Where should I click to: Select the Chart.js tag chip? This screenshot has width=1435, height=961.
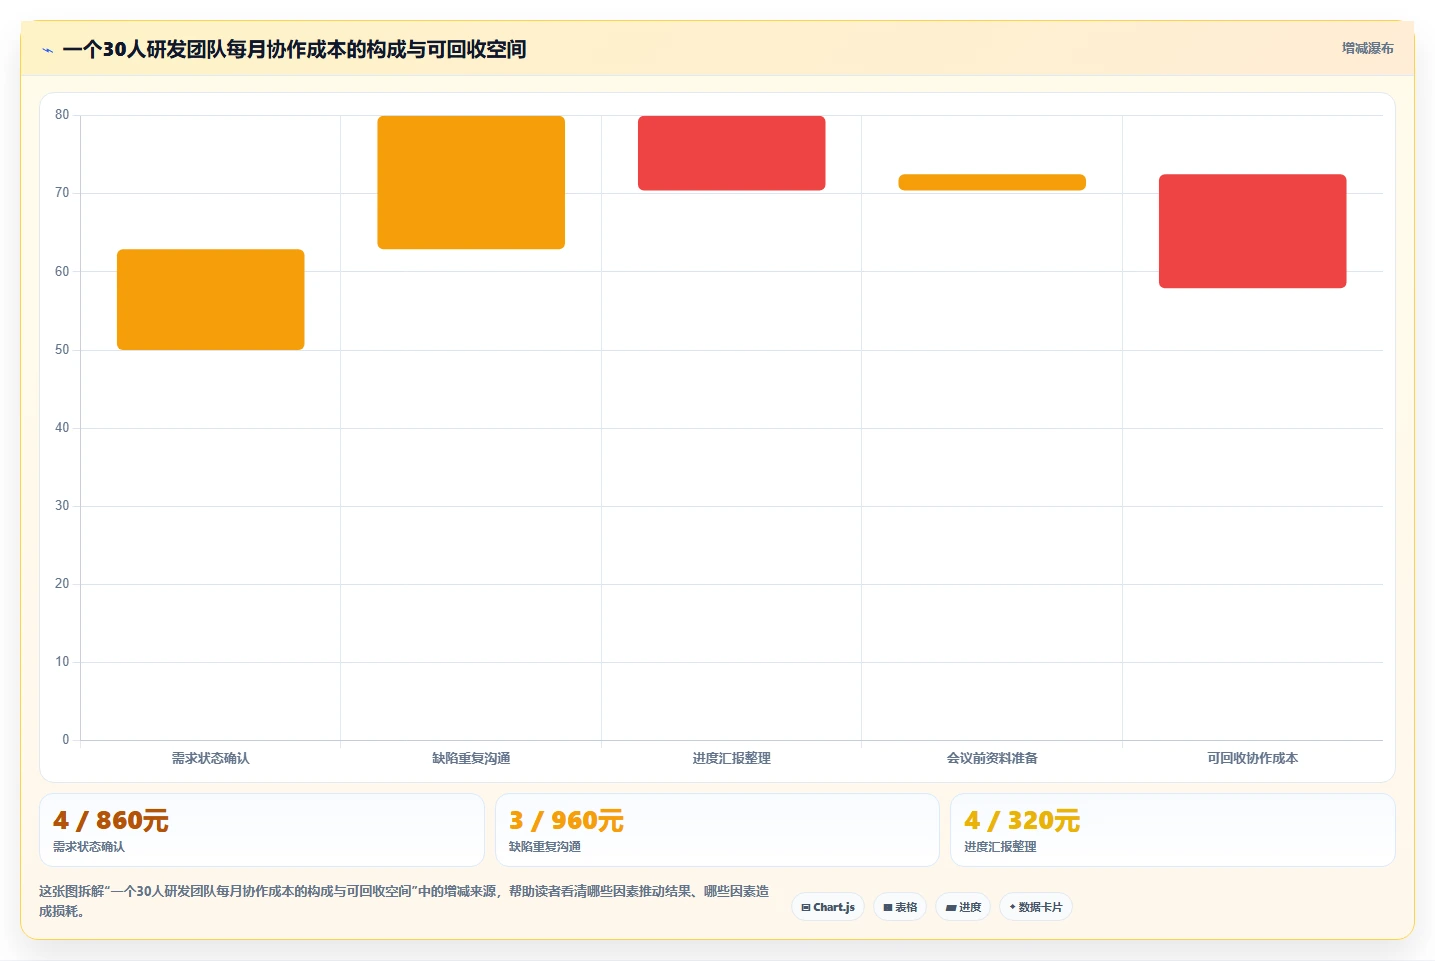point(828,907)
